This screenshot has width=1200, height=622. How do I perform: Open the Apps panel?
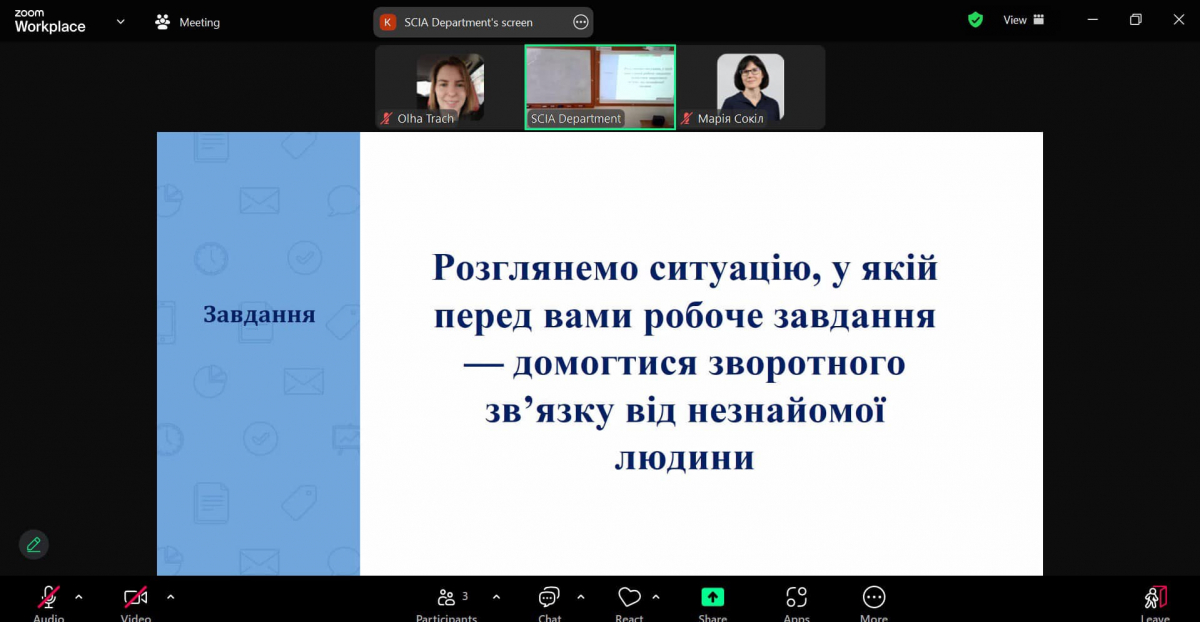(x=796, y=600)
